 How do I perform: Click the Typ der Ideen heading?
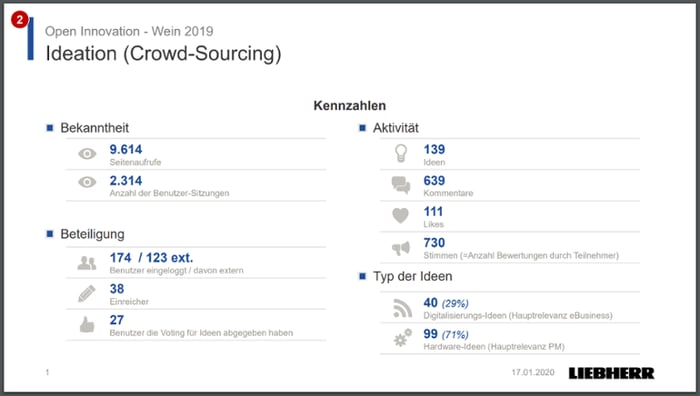click(412, 276)
